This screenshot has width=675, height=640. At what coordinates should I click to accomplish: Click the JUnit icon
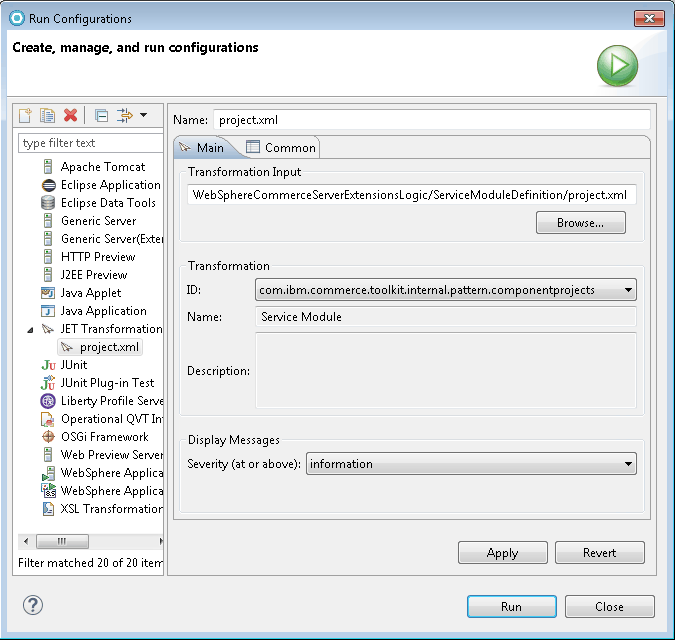(48, 365)
